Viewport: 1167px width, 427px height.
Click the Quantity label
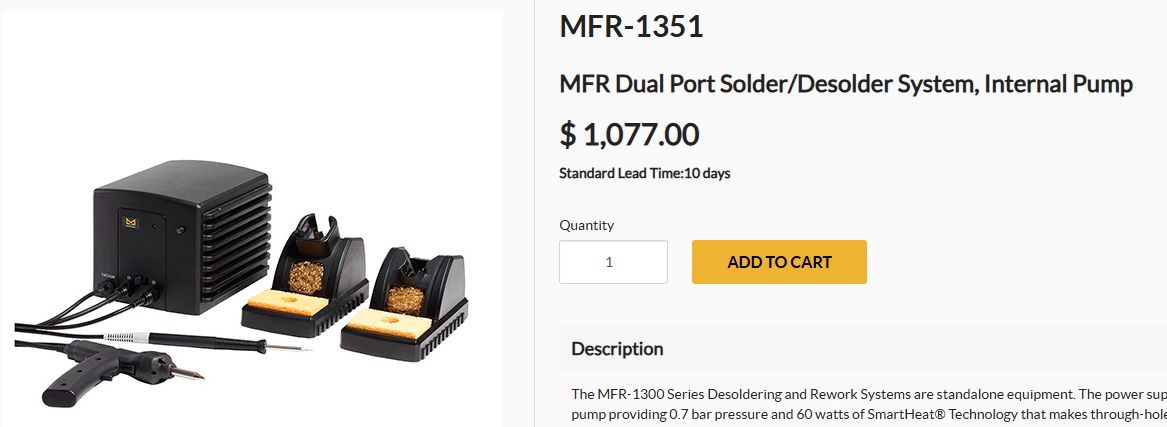(x=586, y=225)
